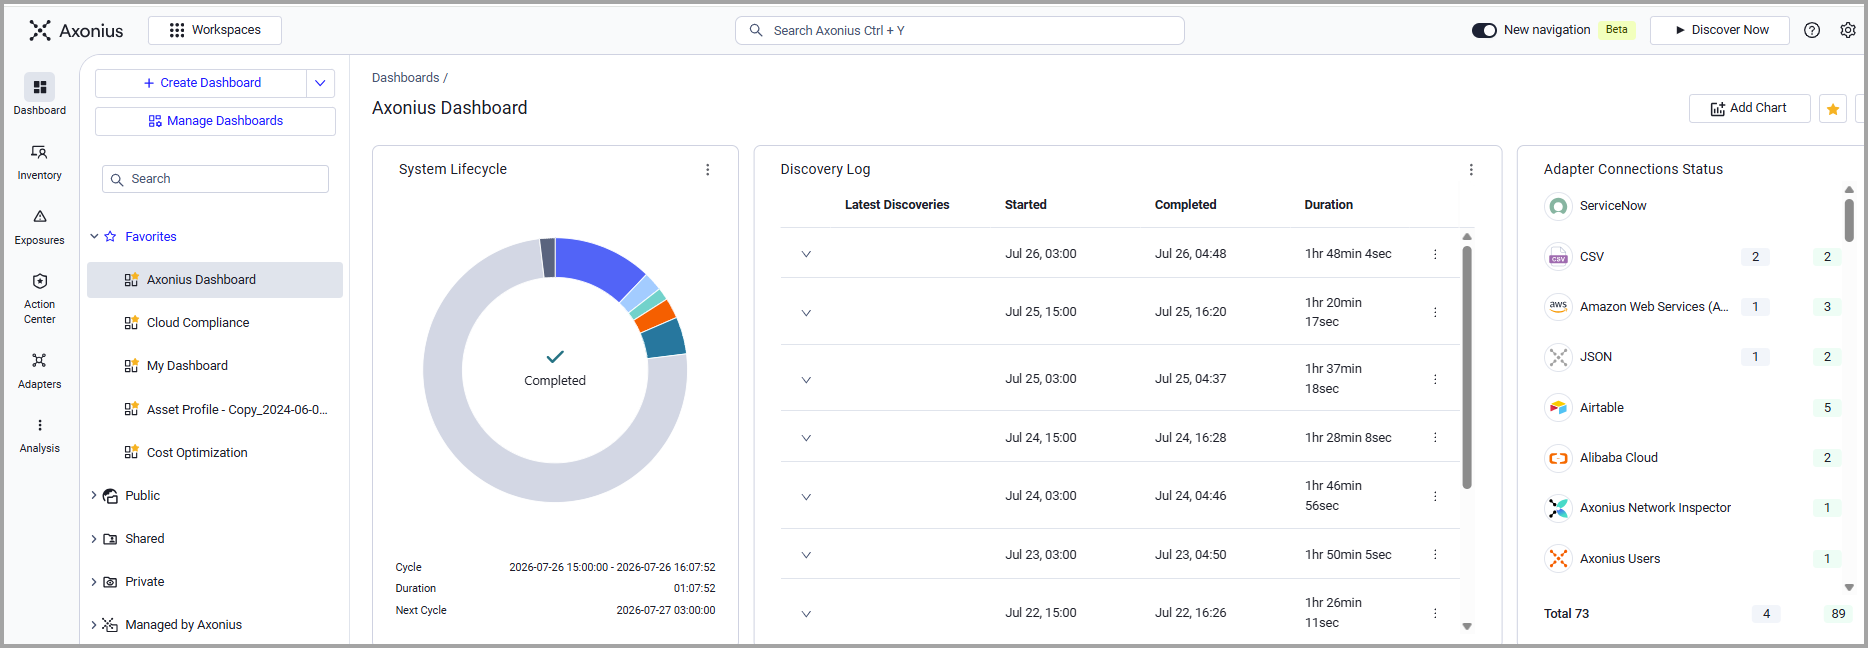Click the dashboards Search field

215,179
